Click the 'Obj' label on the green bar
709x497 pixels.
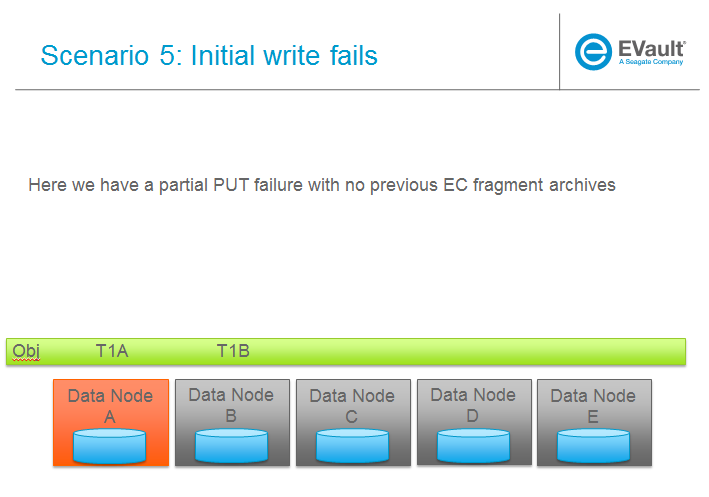click(x=26, y=351)
